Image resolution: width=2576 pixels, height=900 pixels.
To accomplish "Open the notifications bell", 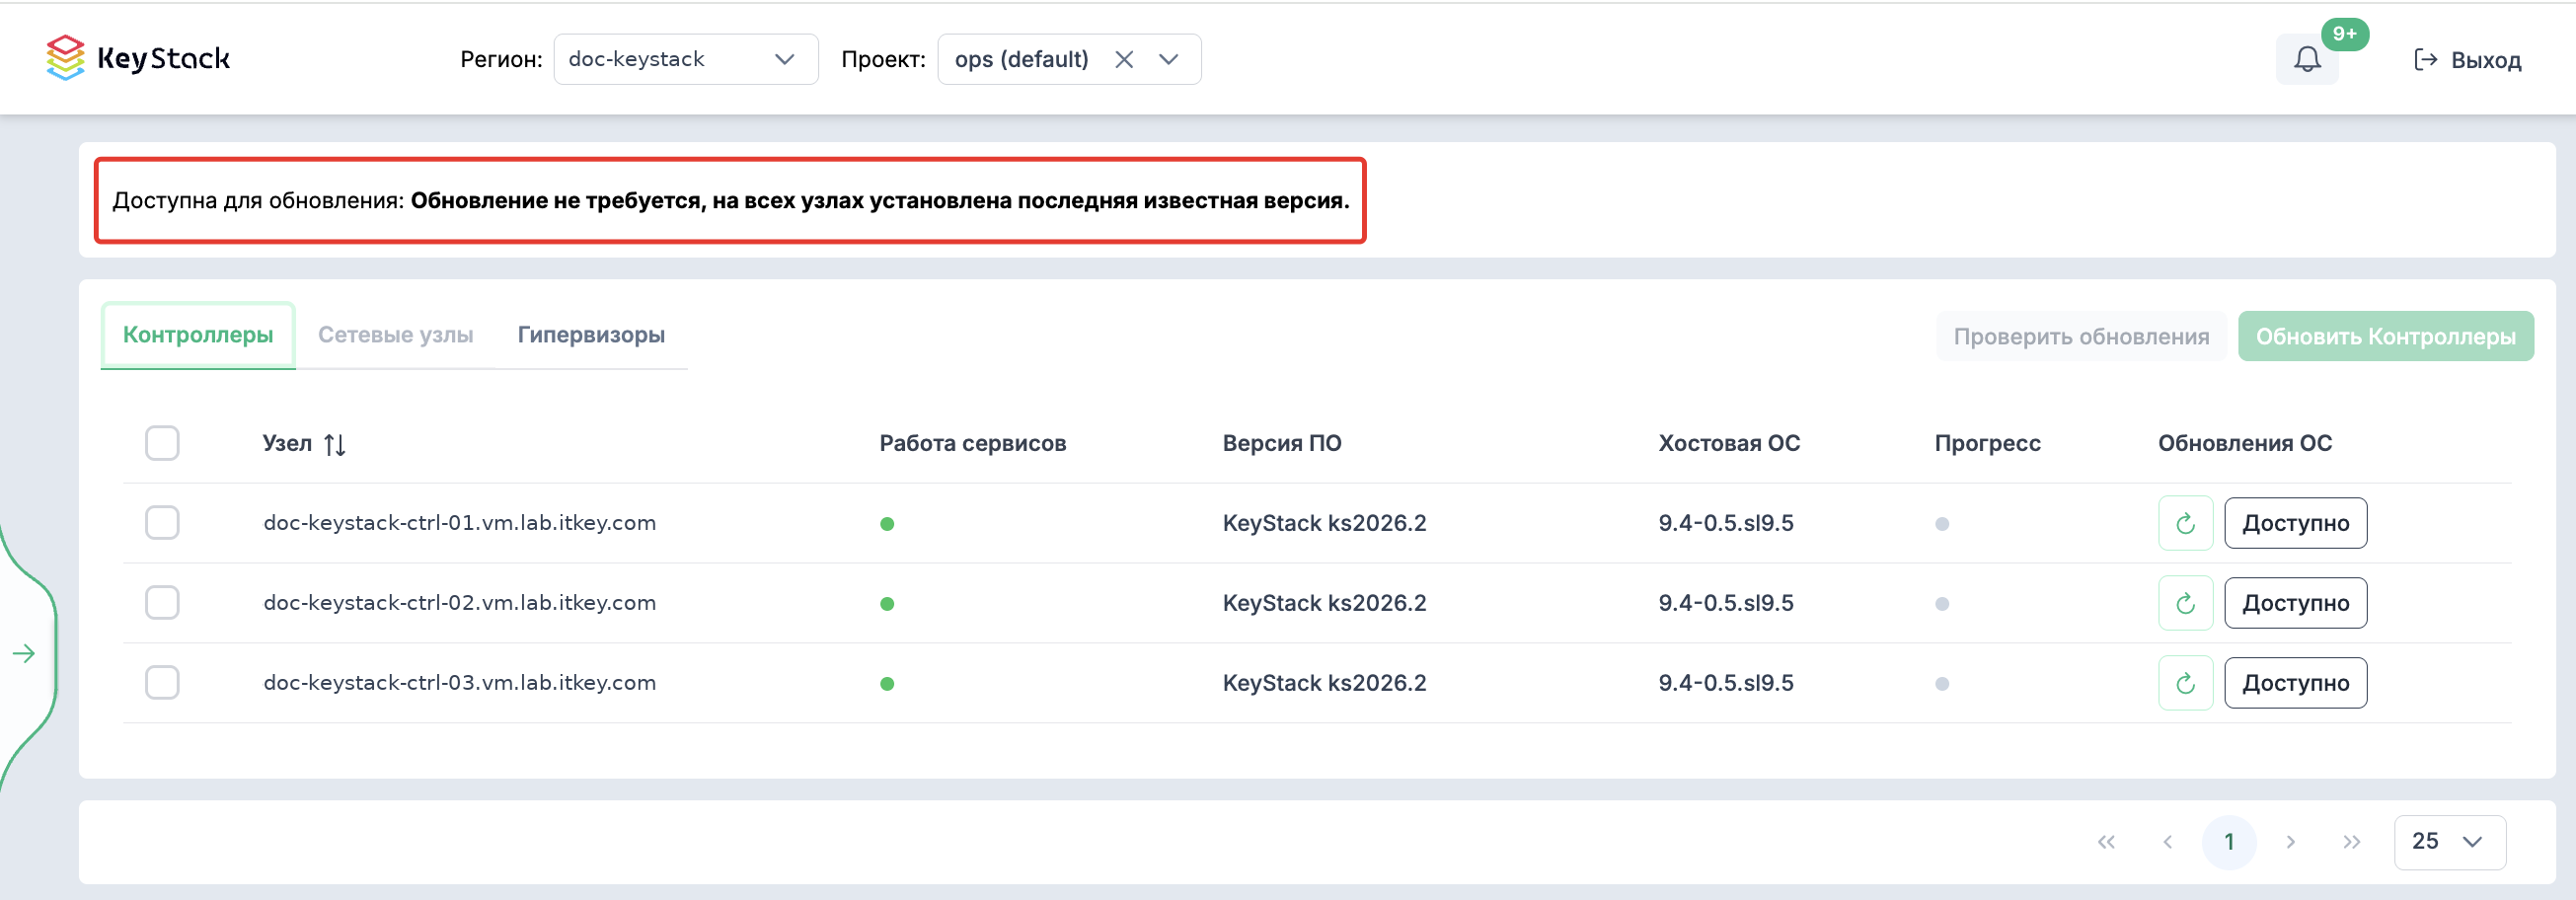I will tap(2307, 60).
